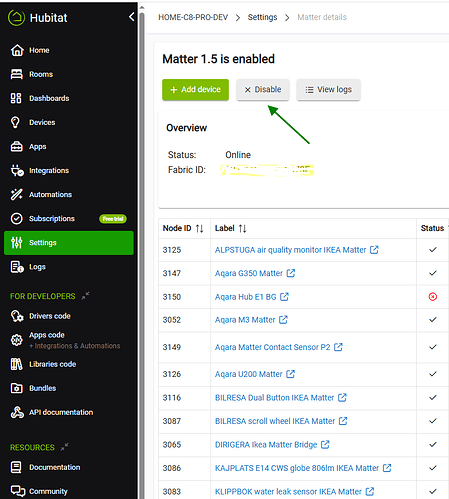Click checkmark status for Aqara G350 row
The height and width of the screenshot is (499, 449).
[x=433, y=273]
